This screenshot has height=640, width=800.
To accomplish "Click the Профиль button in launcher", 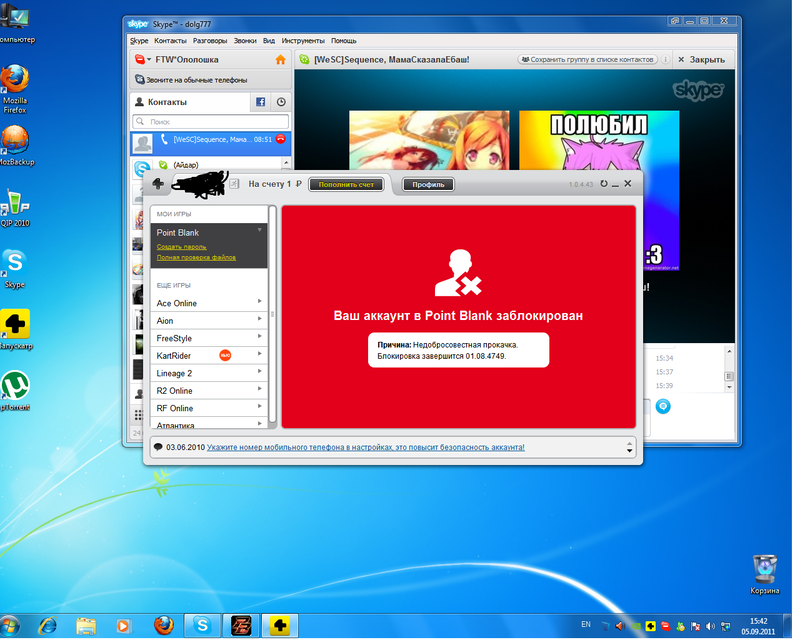I will tap(428, 185).
